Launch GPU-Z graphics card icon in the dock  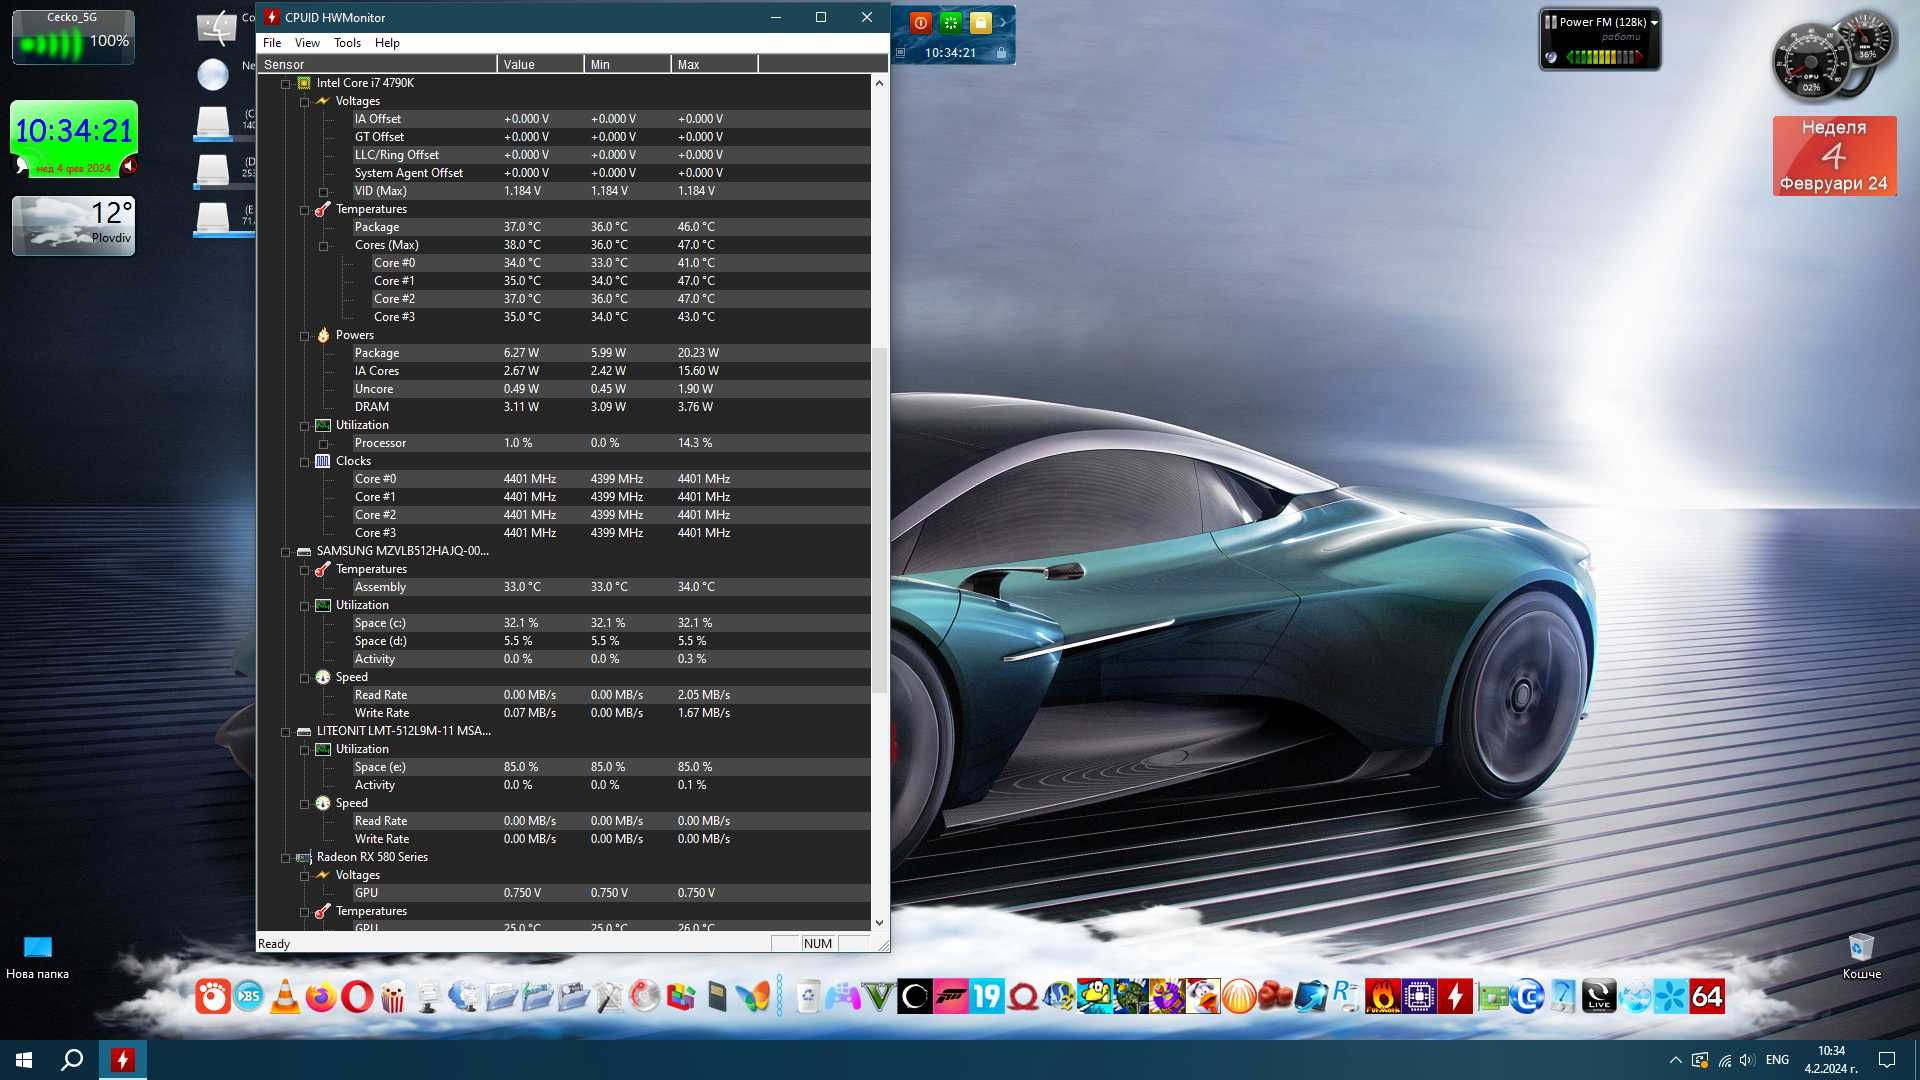[1491, 997]
